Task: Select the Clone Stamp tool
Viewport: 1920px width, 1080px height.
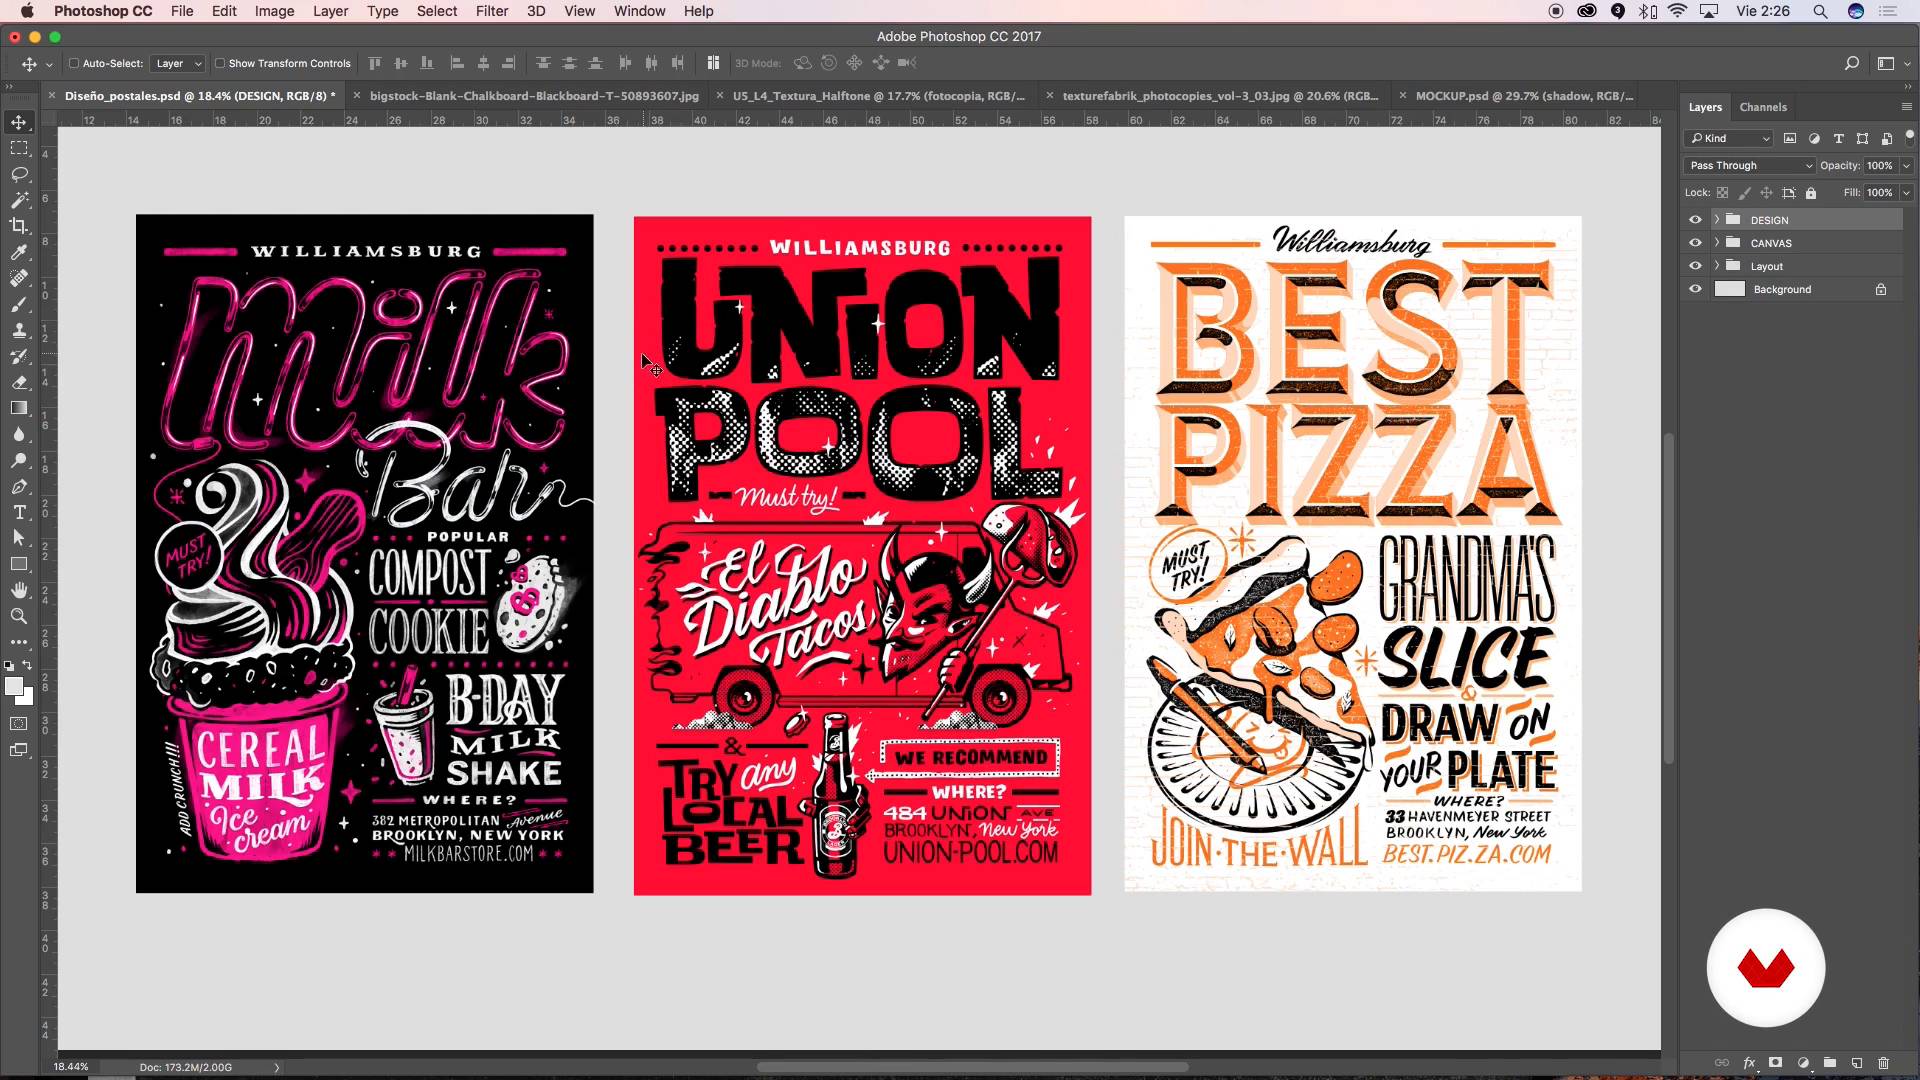Action: [19, 330]
